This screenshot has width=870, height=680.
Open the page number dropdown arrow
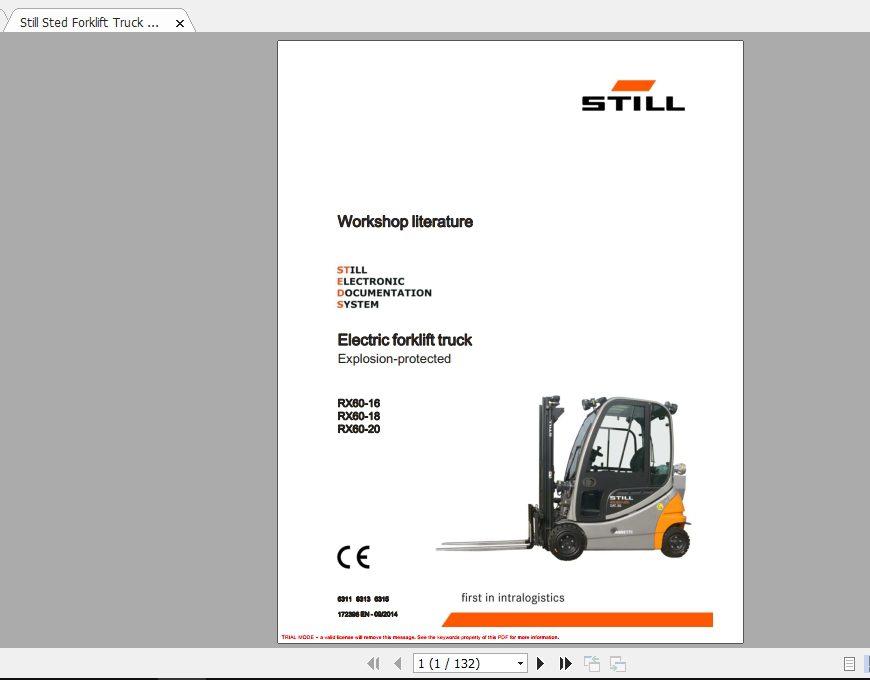click(520, 663)
